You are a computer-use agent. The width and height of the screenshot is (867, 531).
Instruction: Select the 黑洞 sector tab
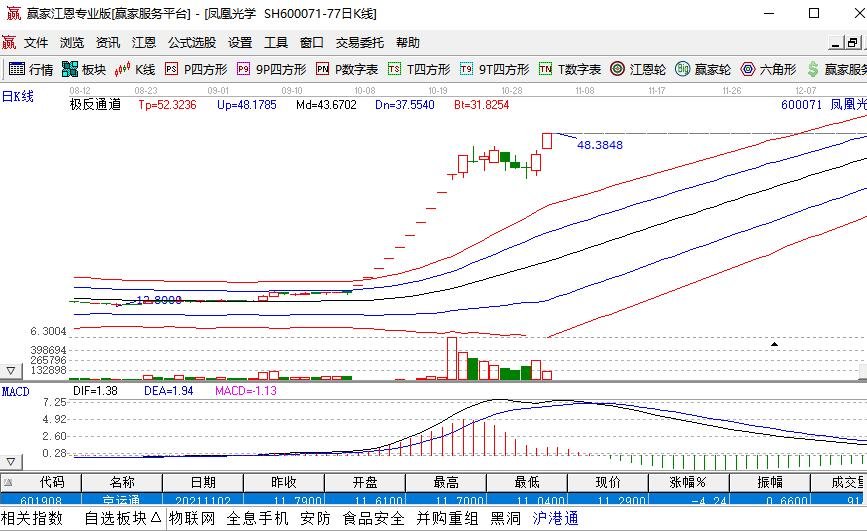click(x=505, y=518)
